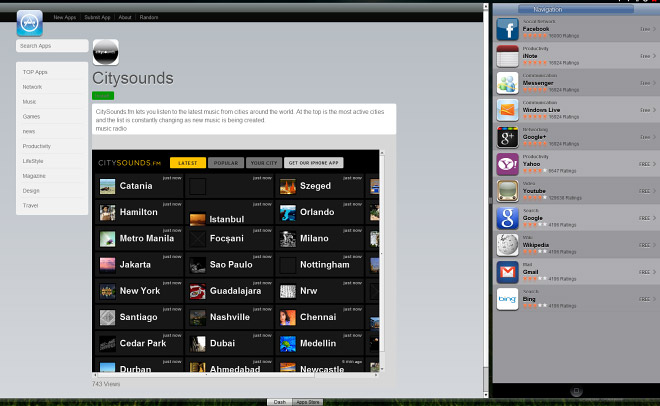Viewport: 660px width, 406px height.
Task: Open the iNote app icon
Action: click(507, 56)
